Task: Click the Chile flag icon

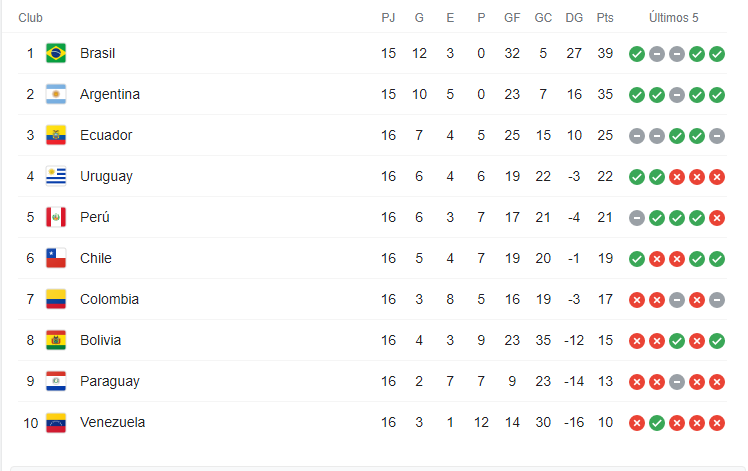Action: (x=56, y=258)
